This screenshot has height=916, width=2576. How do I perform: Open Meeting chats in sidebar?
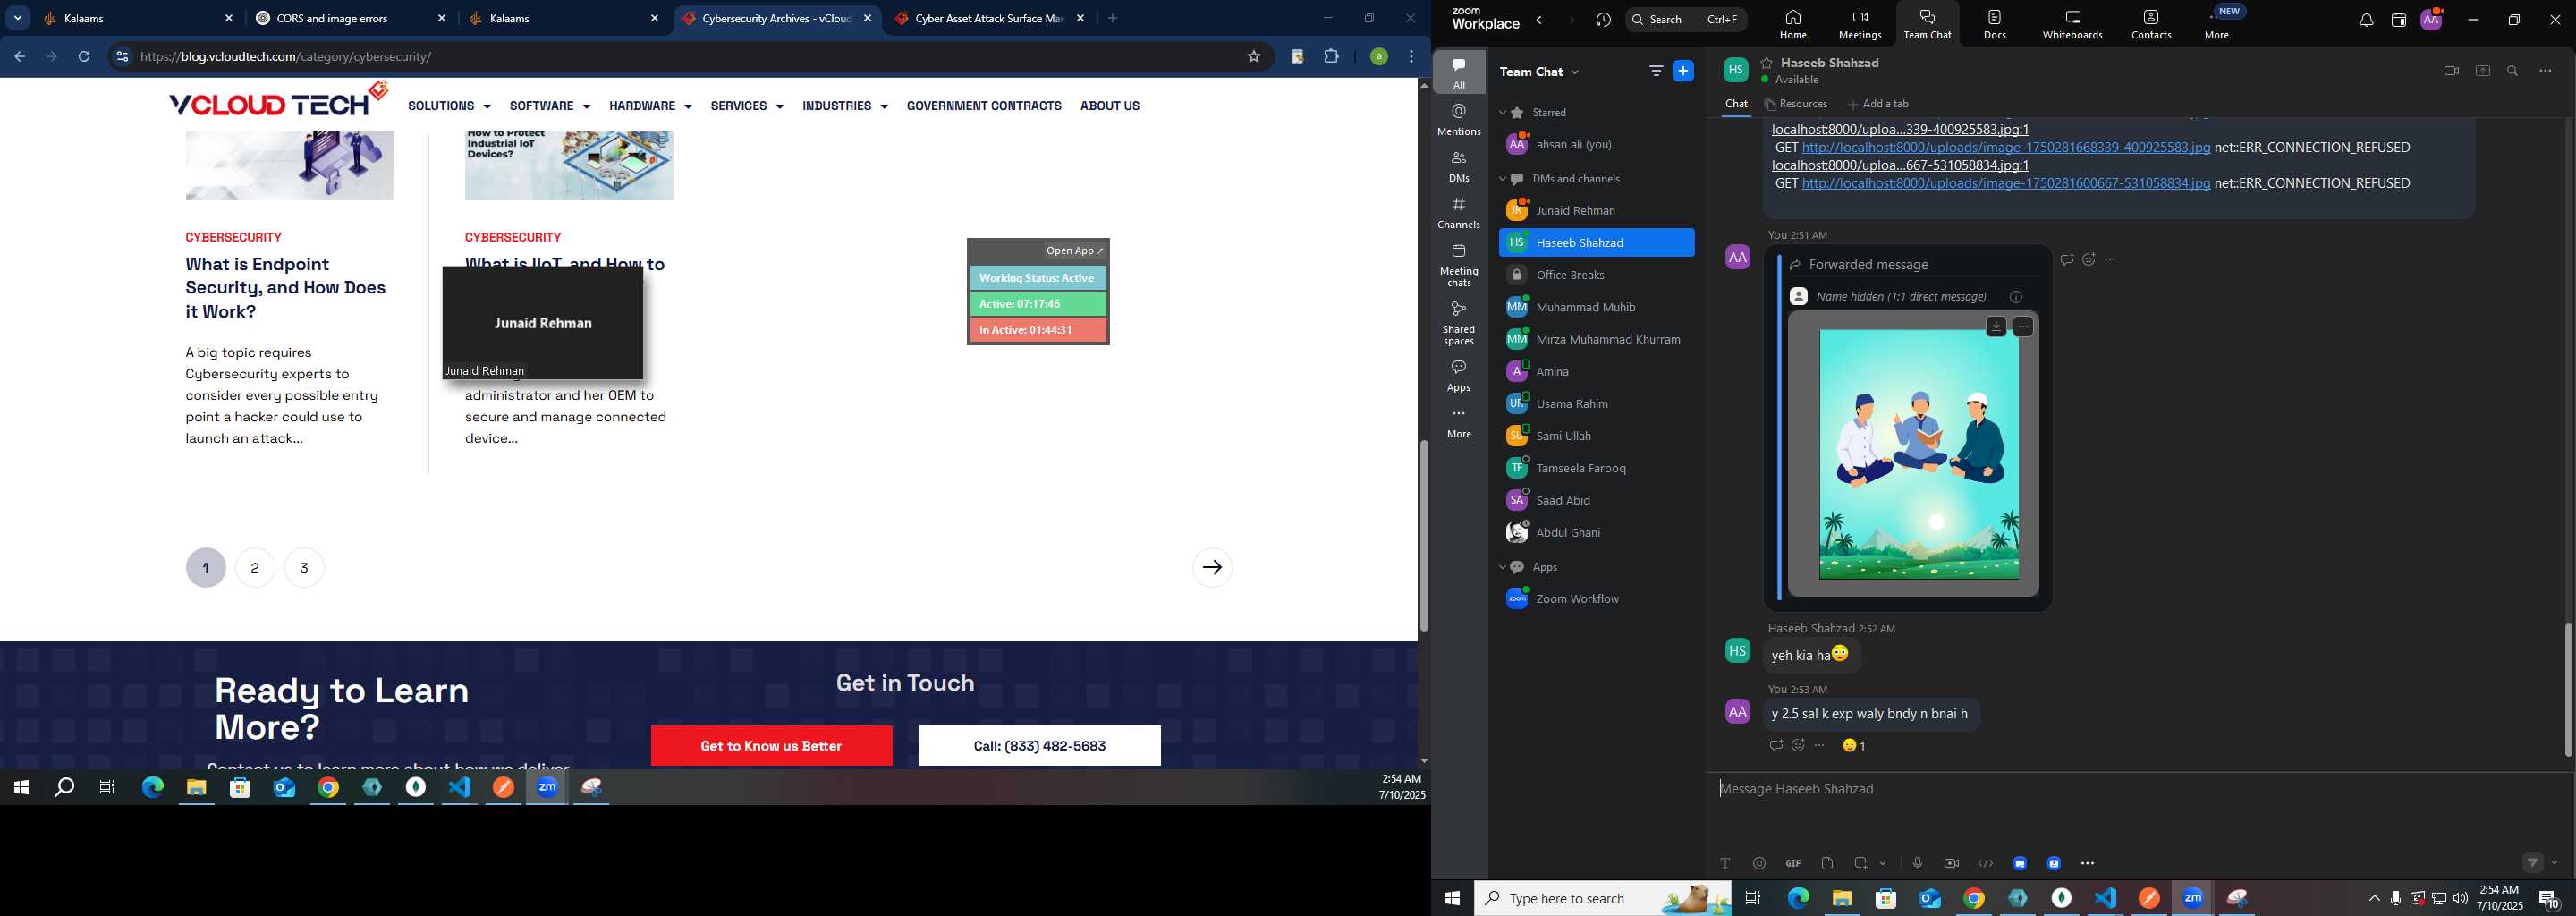pos(1459,265)
